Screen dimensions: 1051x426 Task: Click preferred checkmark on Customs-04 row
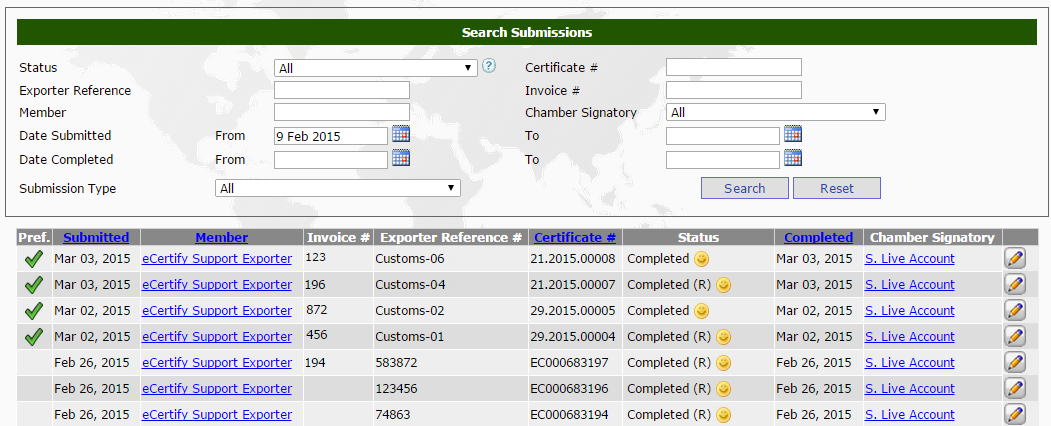pyautogui.click(x=34, y=285)
